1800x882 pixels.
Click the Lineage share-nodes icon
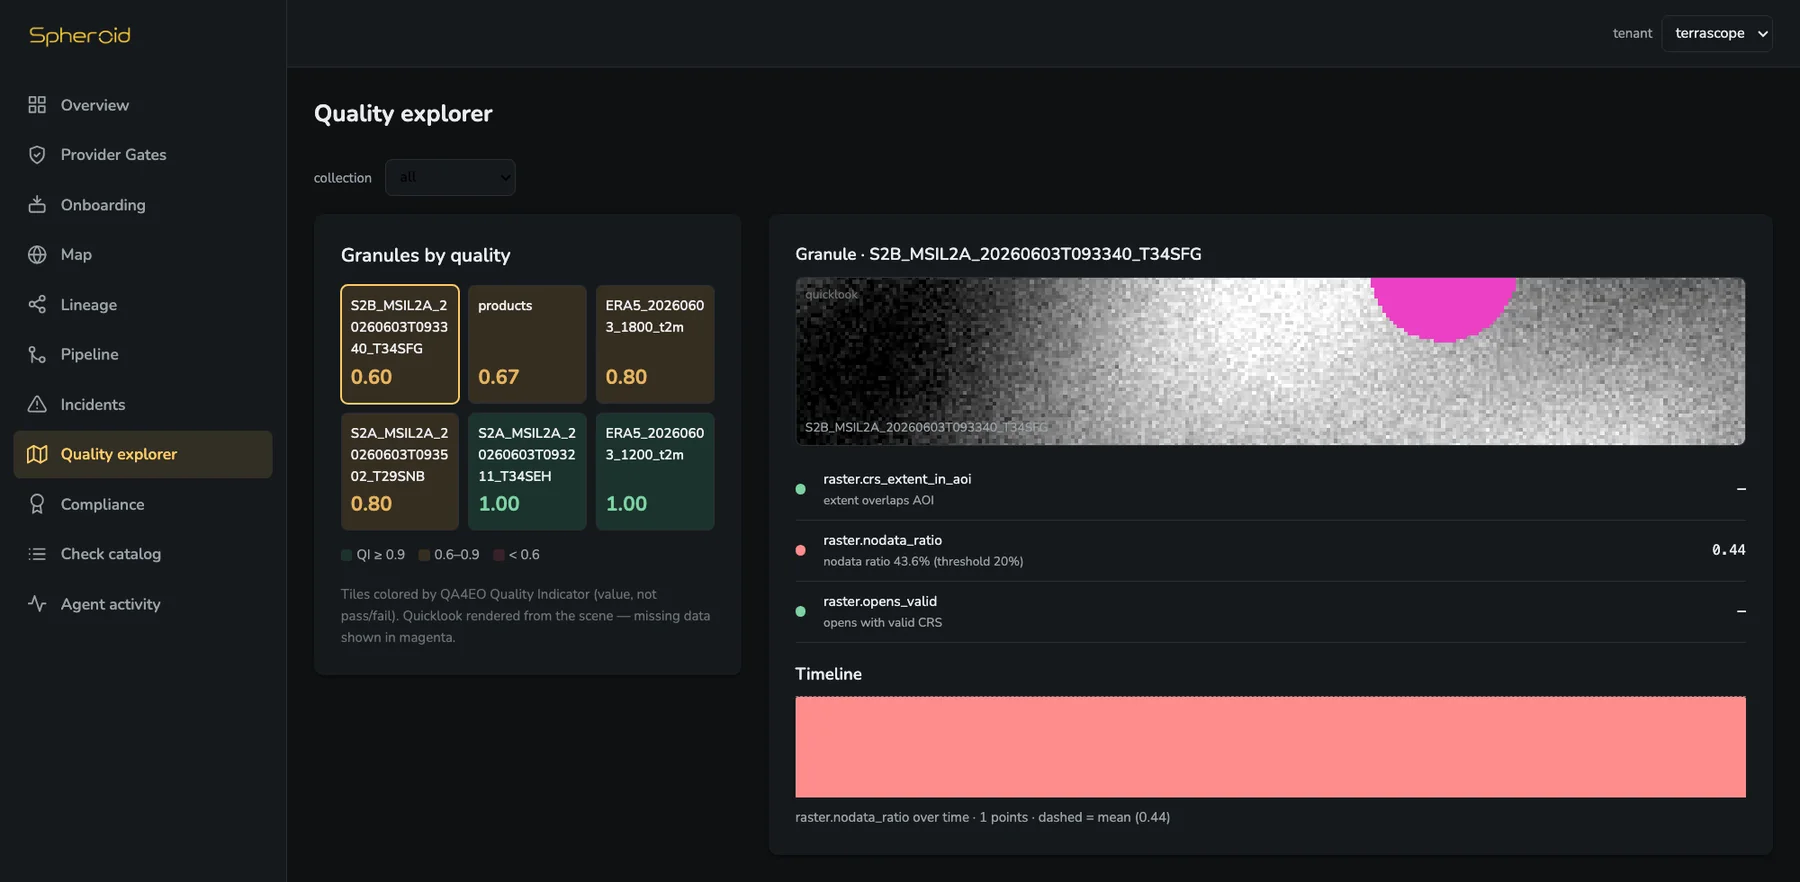[x=37, y=305]
